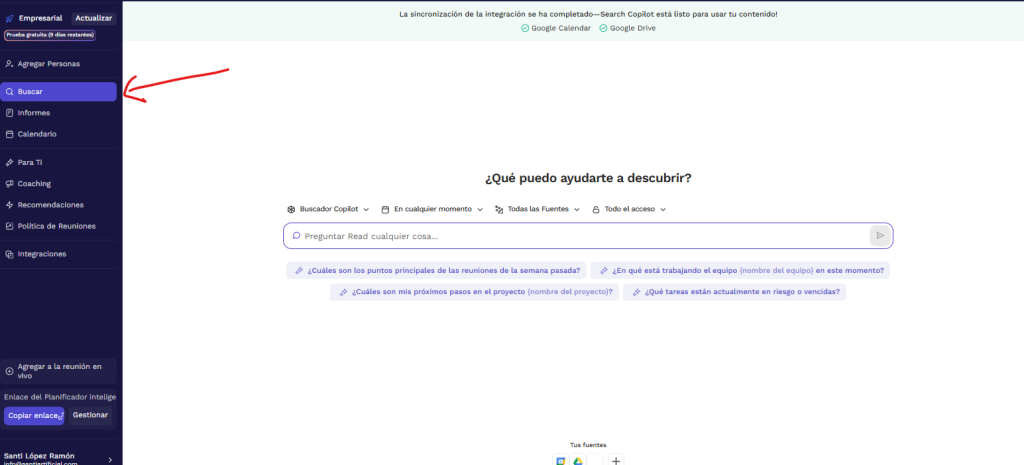This screenshot has height=465, width=1024.
Task: Open Política de Reuniones
Action: [59, 226]
